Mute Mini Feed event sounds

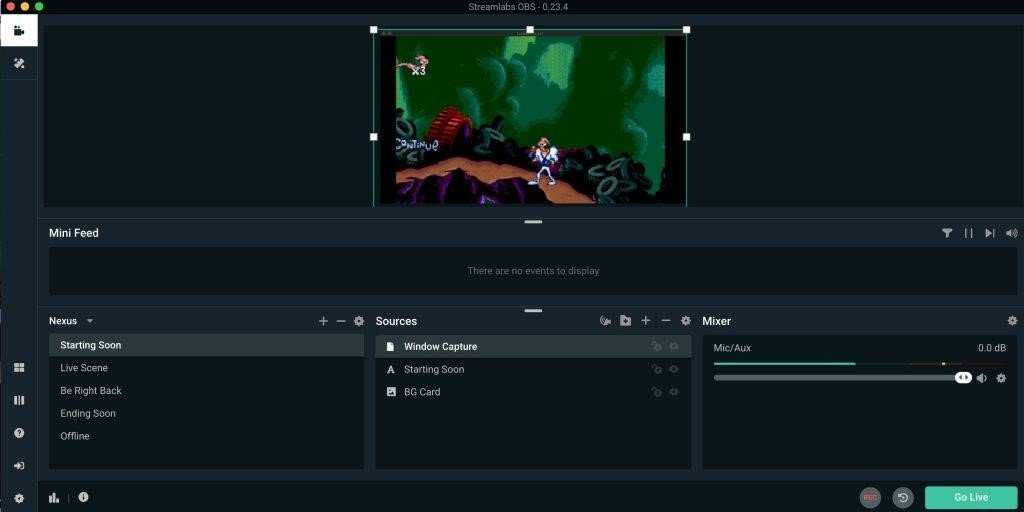(1011, 233)
